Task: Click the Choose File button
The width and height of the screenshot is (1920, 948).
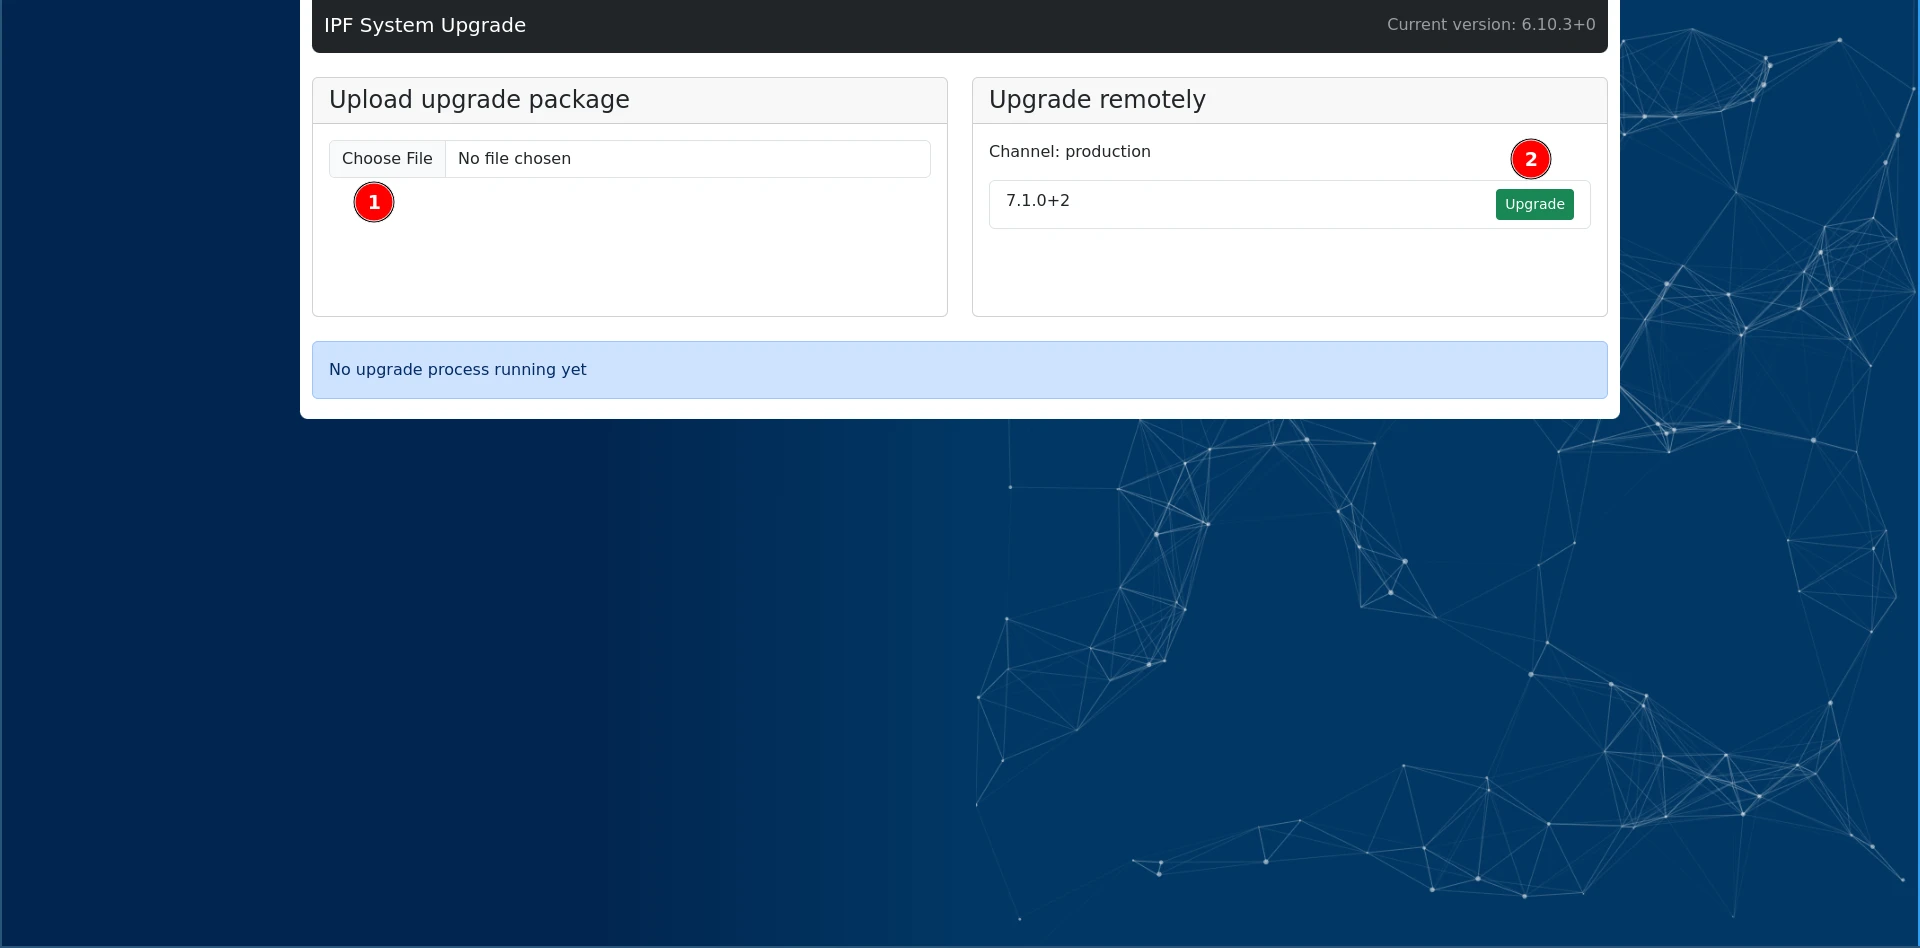Action: 387,158
